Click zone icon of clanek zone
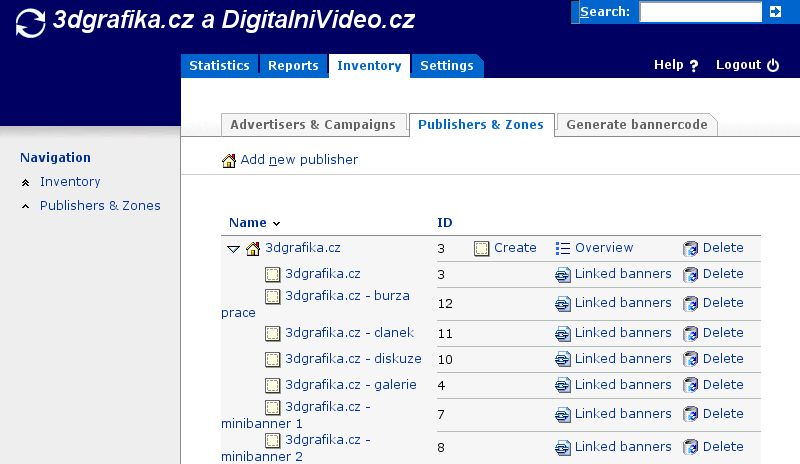 tap(272, 333)
